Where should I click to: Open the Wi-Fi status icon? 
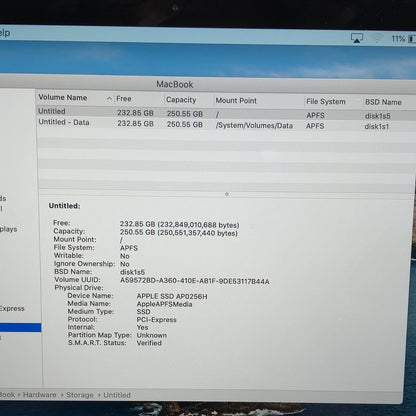point(377,38)
